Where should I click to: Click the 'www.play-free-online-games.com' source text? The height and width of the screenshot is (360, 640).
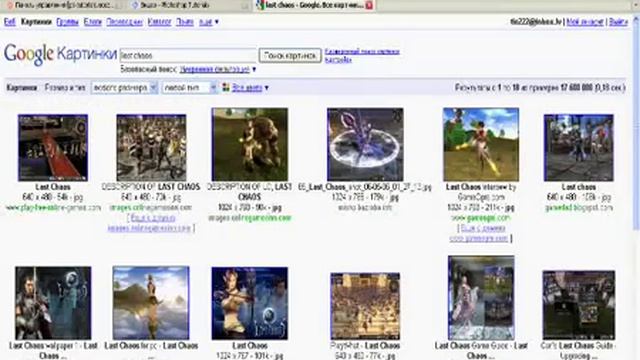53,208
